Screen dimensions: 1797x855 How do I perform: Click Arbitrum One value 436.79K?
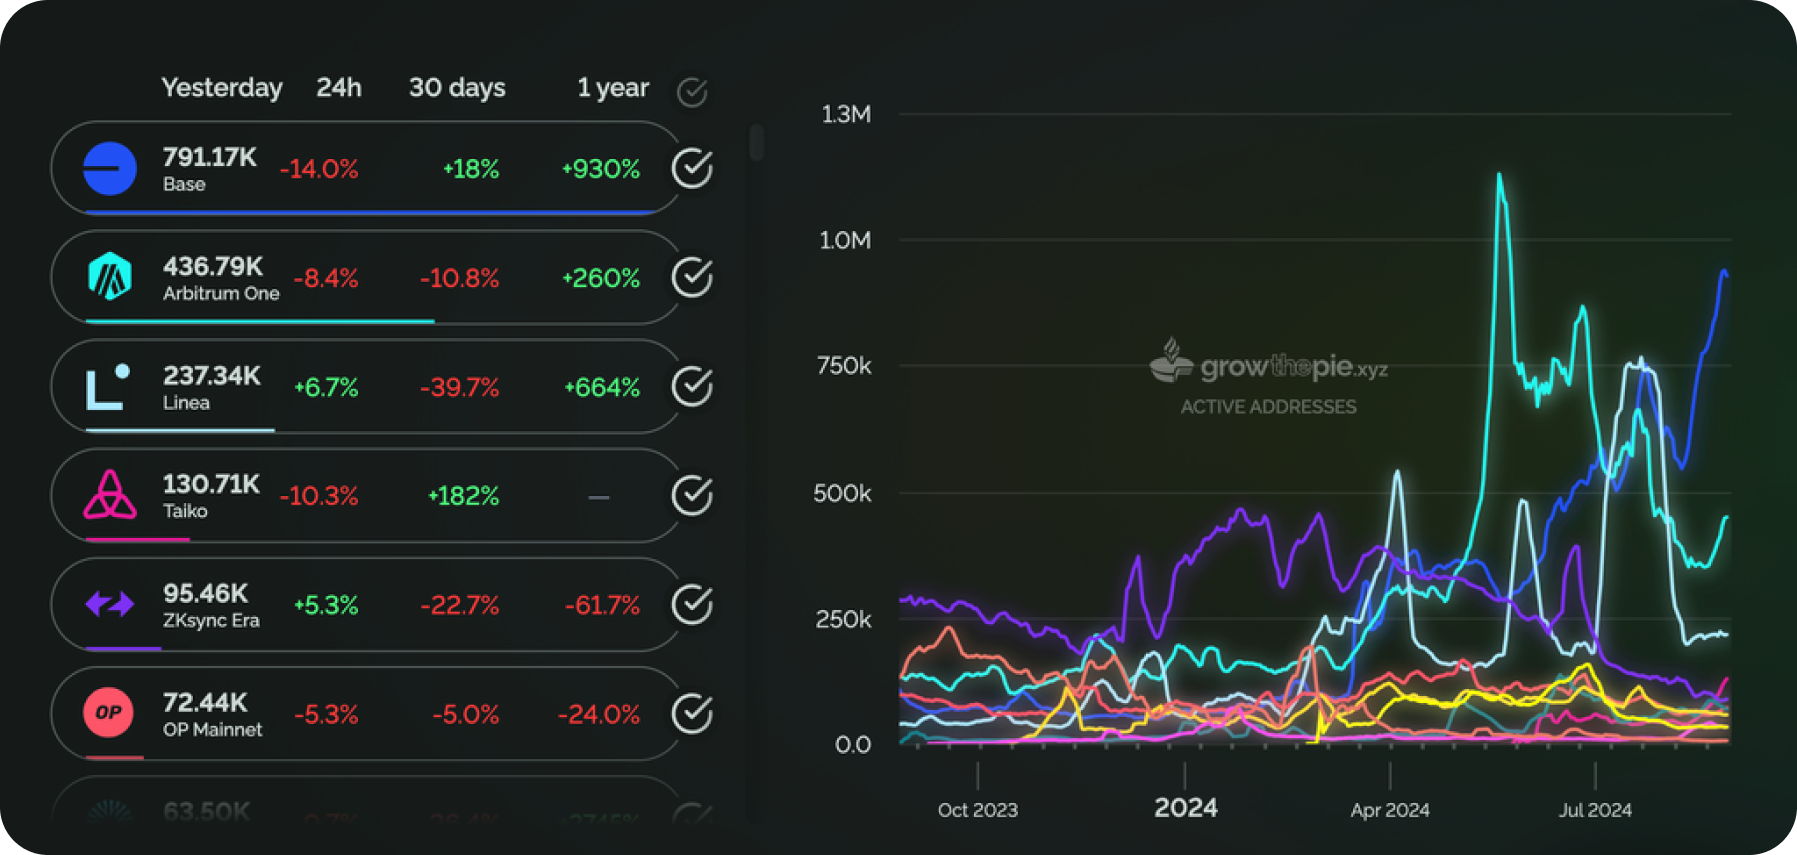213,266
